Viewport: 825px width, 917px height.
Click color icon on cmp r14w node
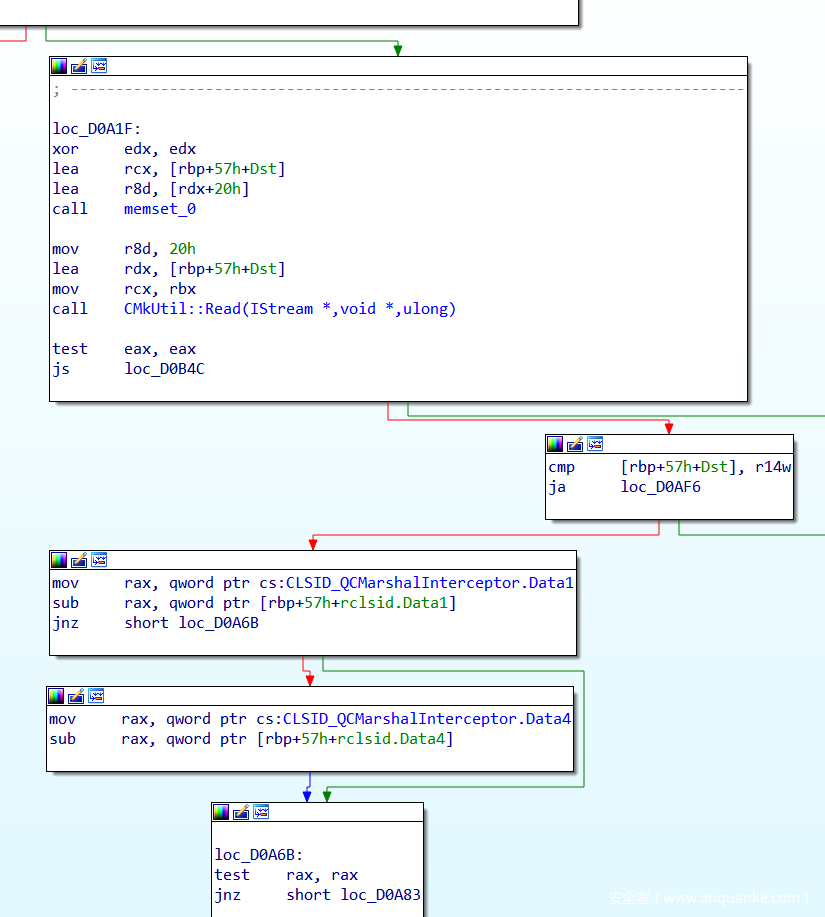coord(555,444)
